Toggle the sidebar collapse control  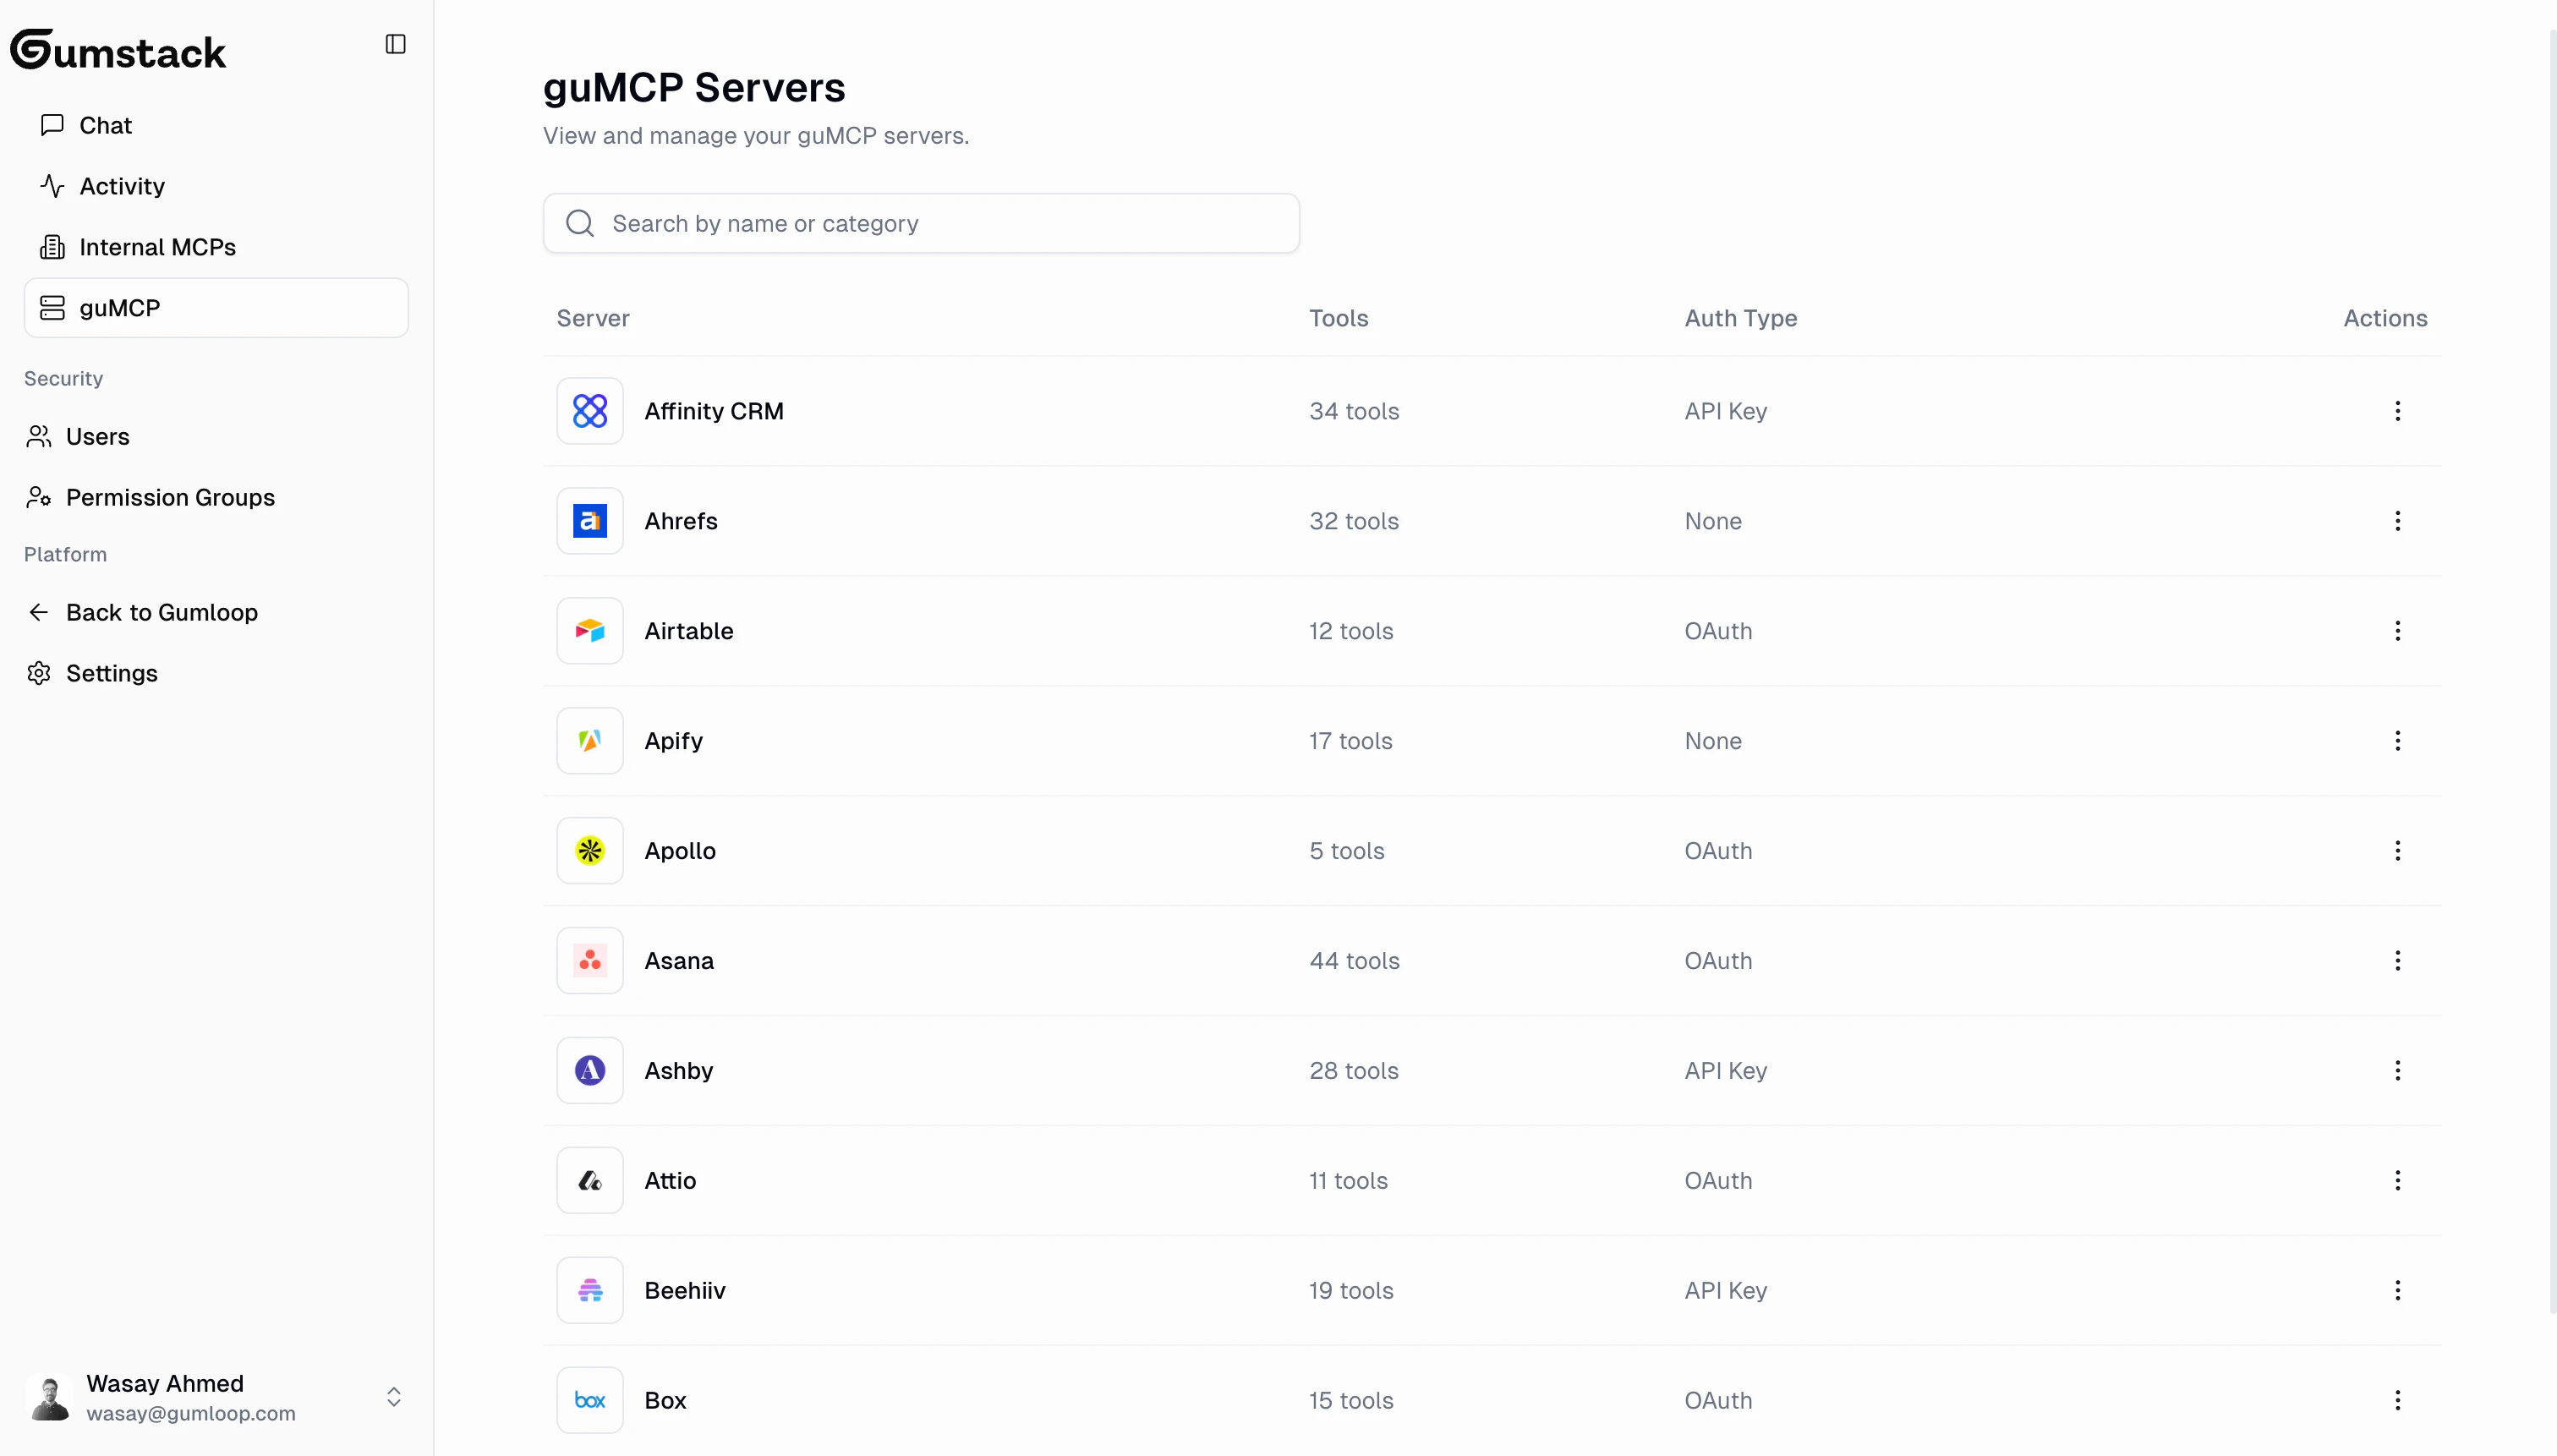tap(394, 44)
